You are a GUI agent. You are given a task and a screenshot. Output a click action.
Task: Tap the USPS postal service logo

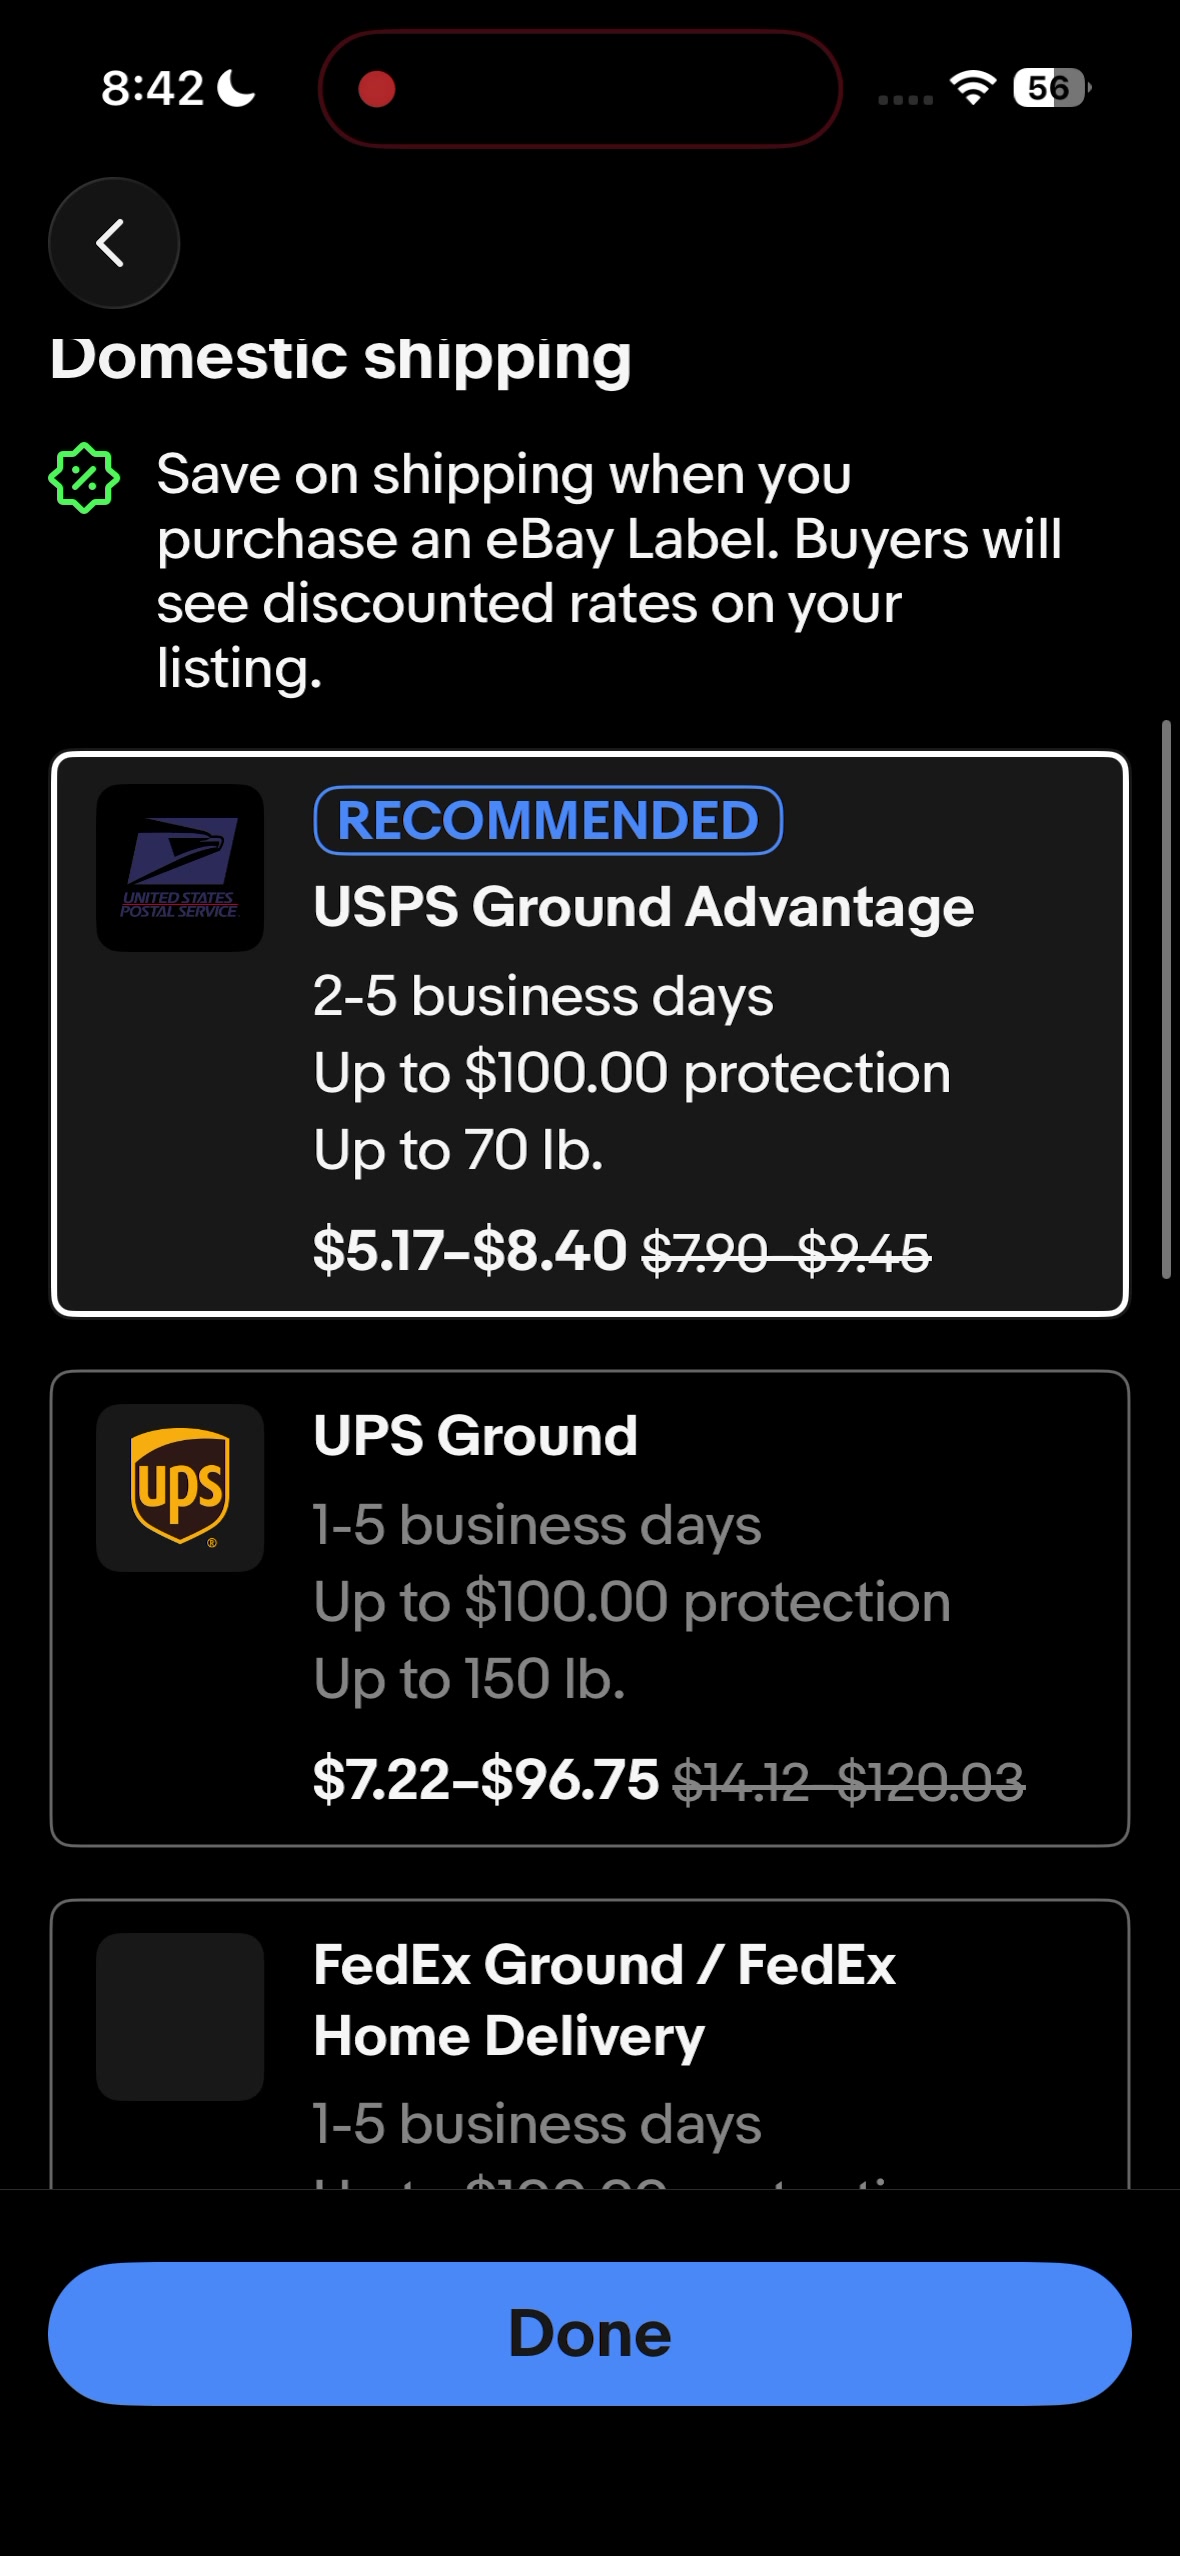point(180,867)
